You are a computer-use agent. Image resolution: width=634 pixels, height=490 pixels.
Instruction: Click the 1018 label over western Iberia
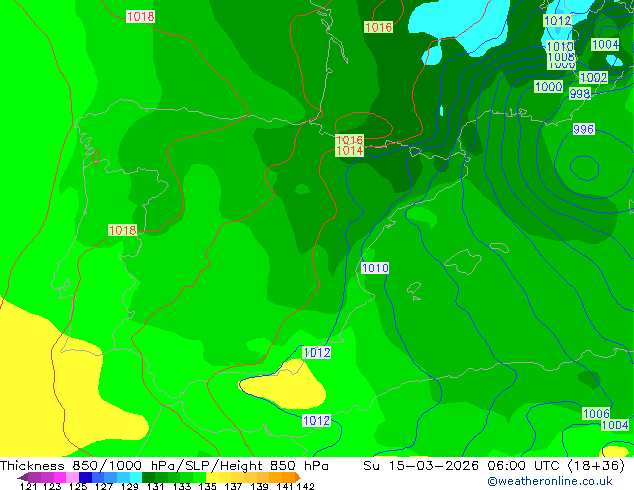pos(123,230)
